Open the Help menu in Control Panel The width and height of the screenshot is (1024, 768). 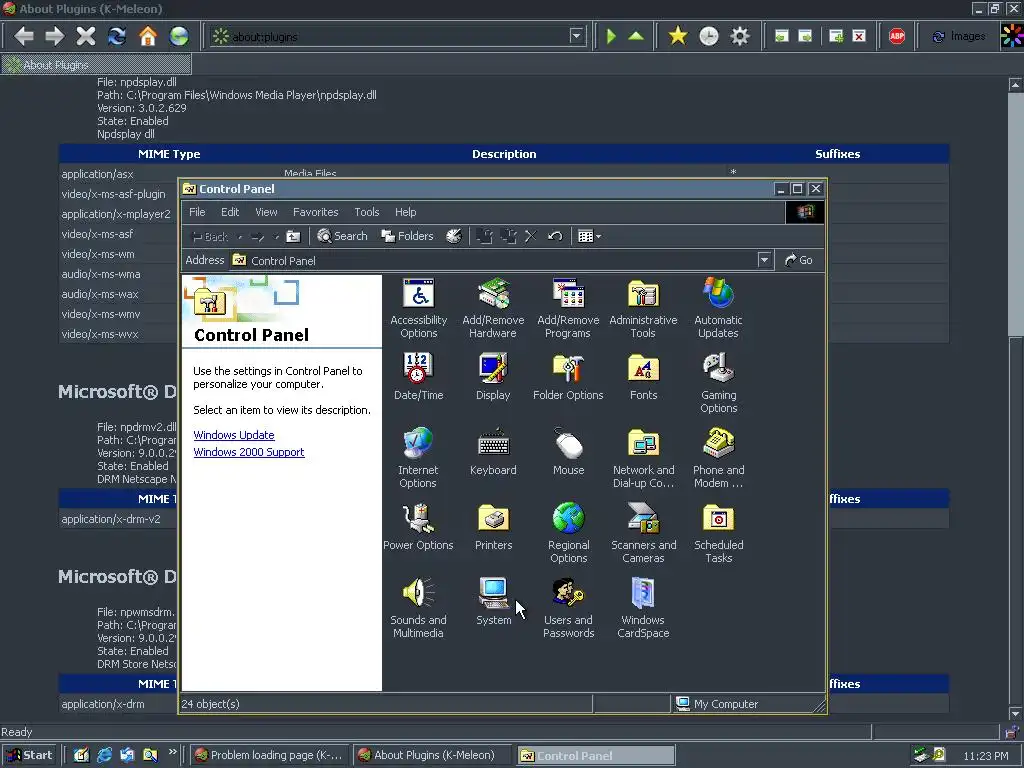(x=406, y=212)
